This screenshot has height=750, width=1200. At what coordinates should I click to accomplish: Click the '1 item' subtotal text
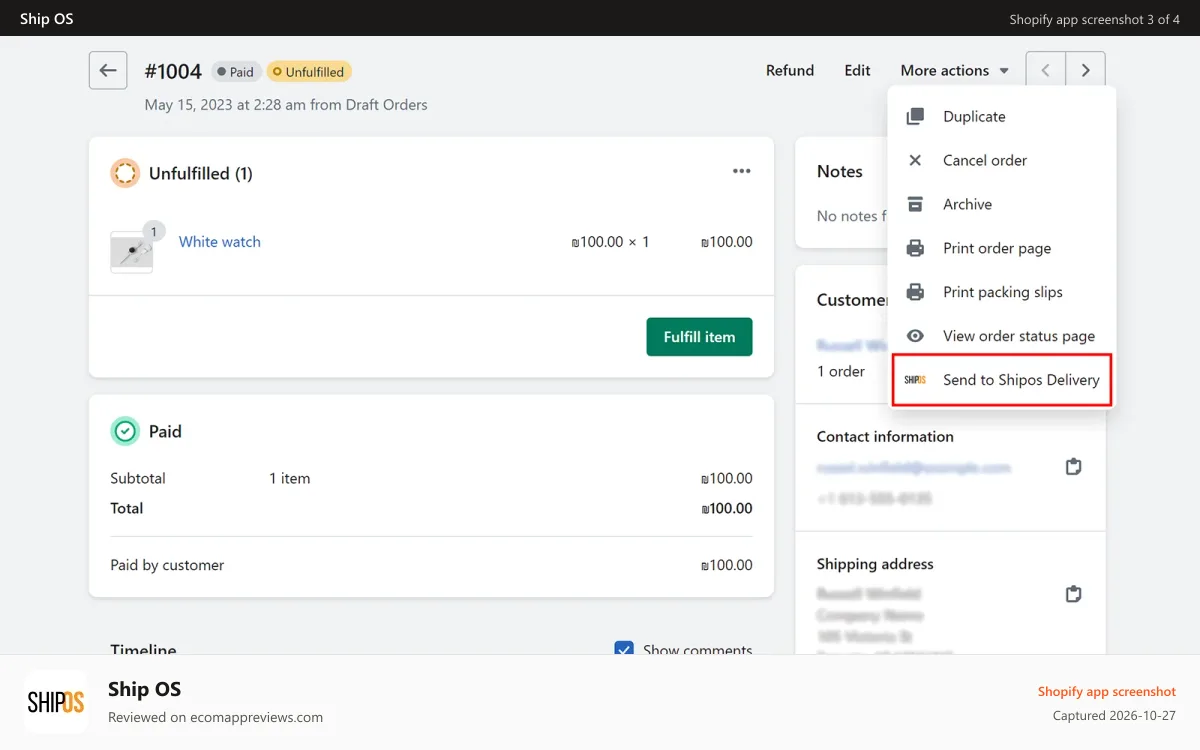[290, 479]
